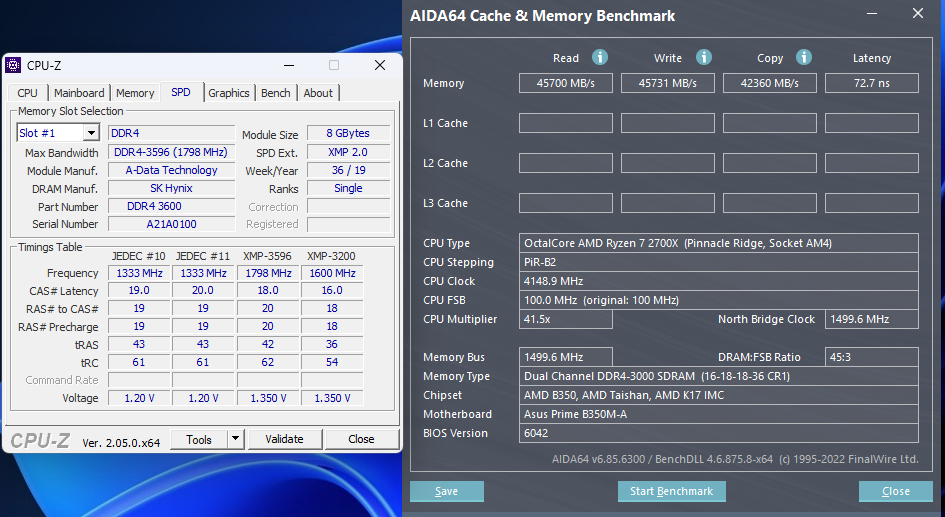This screenshot has width=945, height=517.
Task: Click Close button in CPU-Z window
Action: pyautogui.click(x=361, y=439)
